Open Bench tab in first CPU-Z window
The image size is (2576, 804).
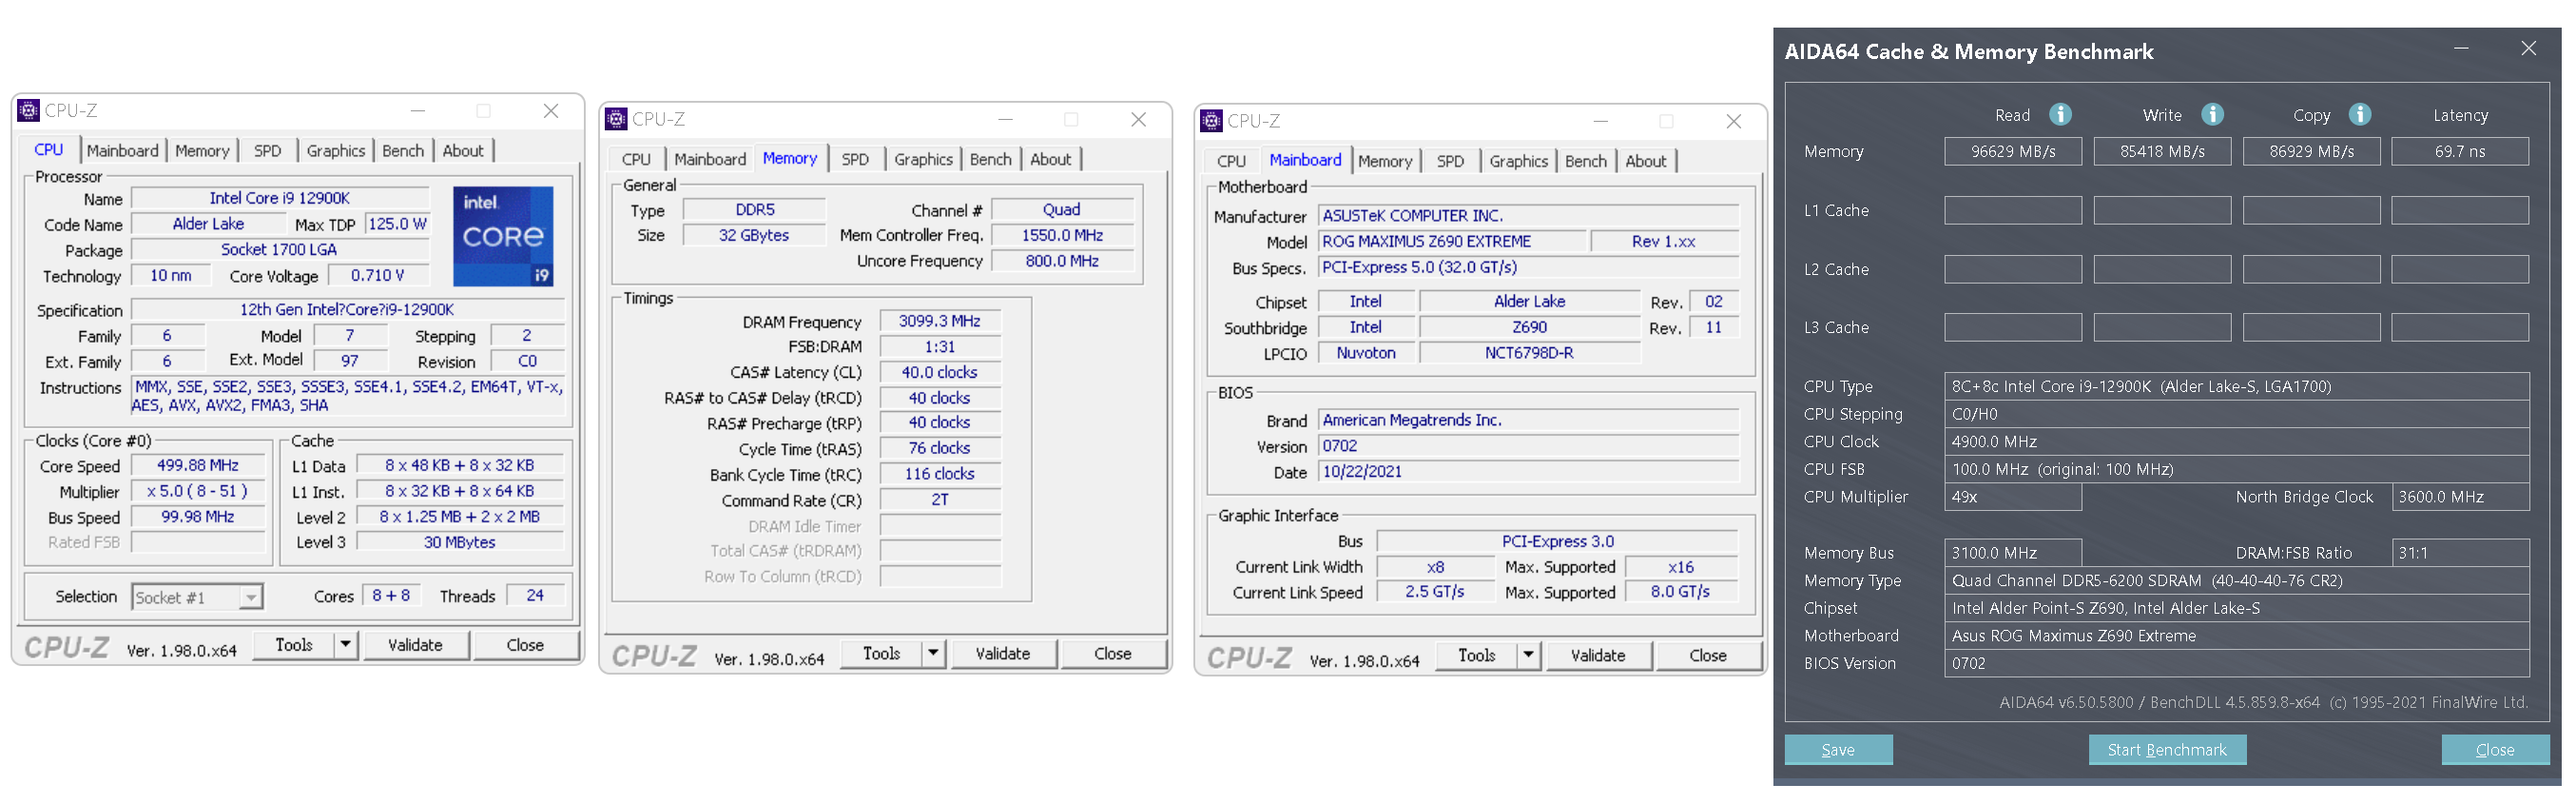[403, 151]
